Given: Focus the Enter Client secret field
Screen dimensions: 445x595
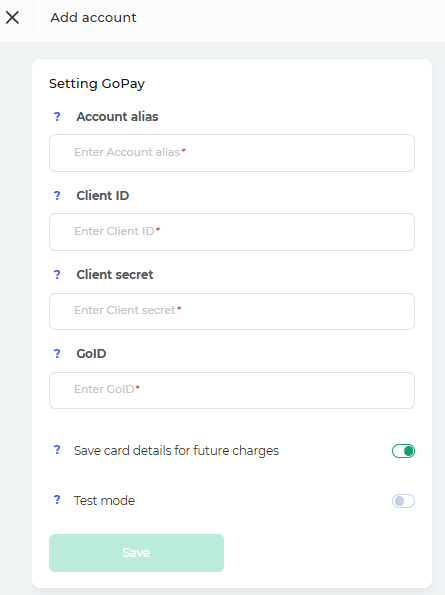Looking at the screenshot, I should coord(232,311).
